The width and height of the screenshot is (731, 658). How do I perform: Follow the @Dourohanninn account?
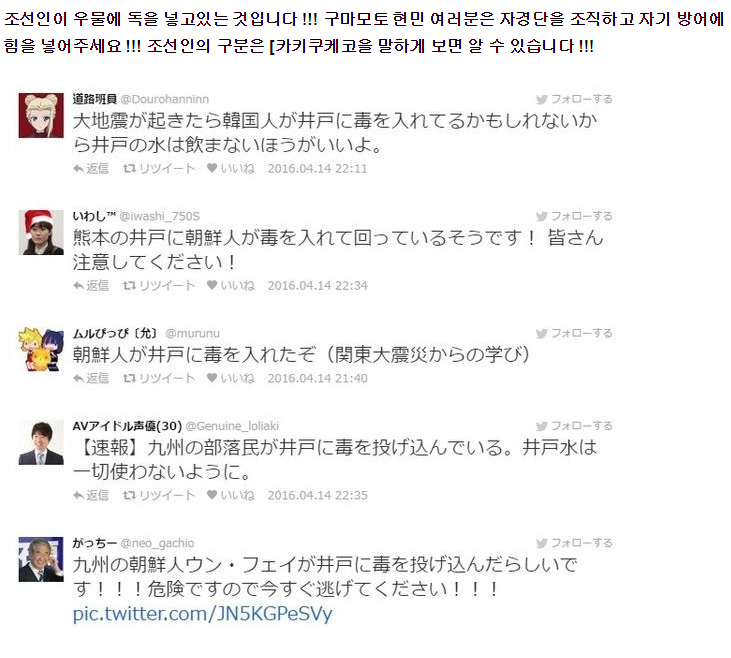coord(574,99)
